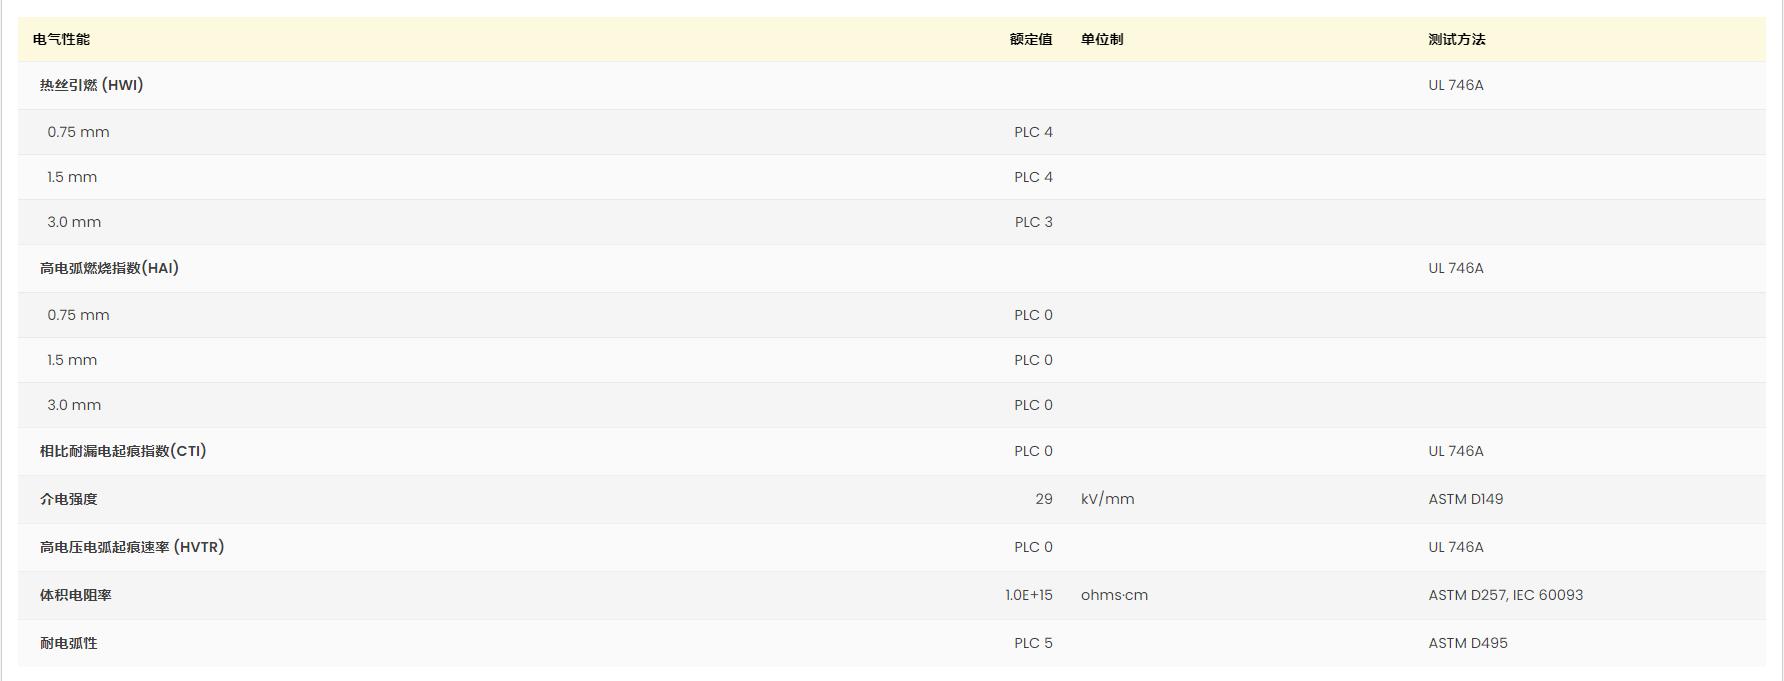This screenshot has height=681, width=1784.
Task: Click the PLC 5 arc resistance value
Action: pos(1033,643)
